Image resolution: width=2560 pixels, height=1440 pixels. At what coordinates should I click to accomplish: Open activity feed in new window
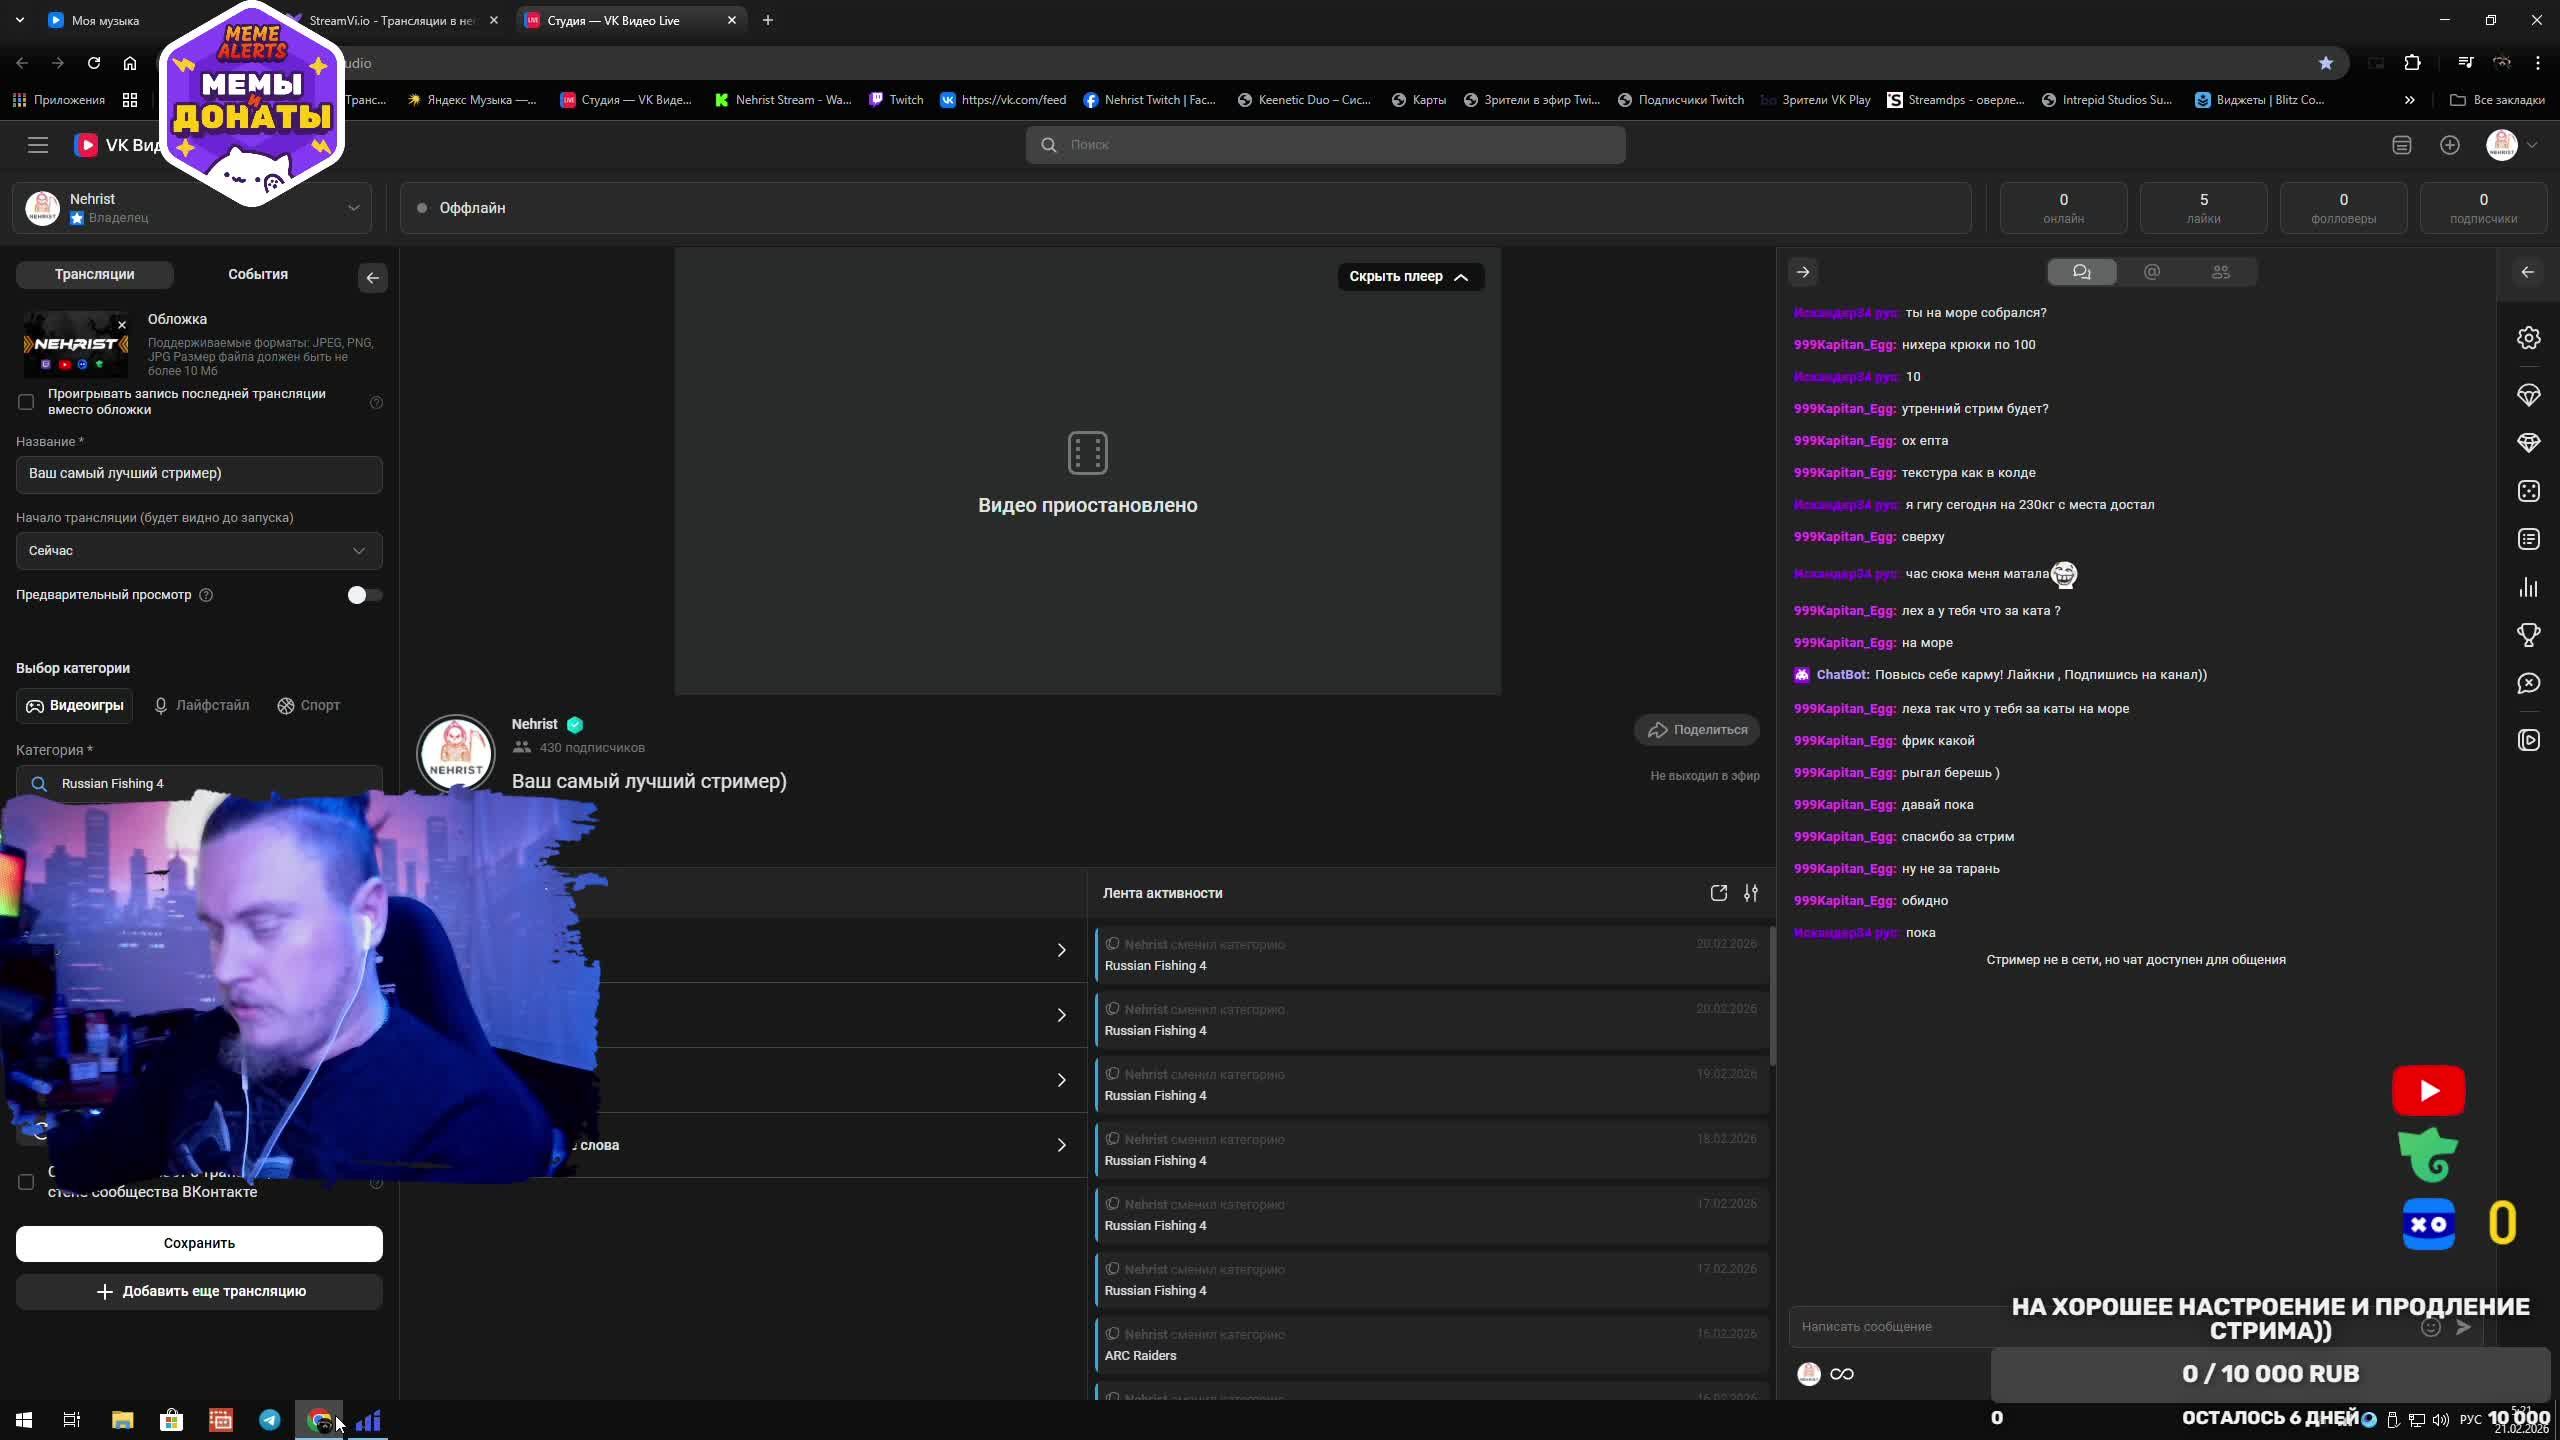point(1718,893)
